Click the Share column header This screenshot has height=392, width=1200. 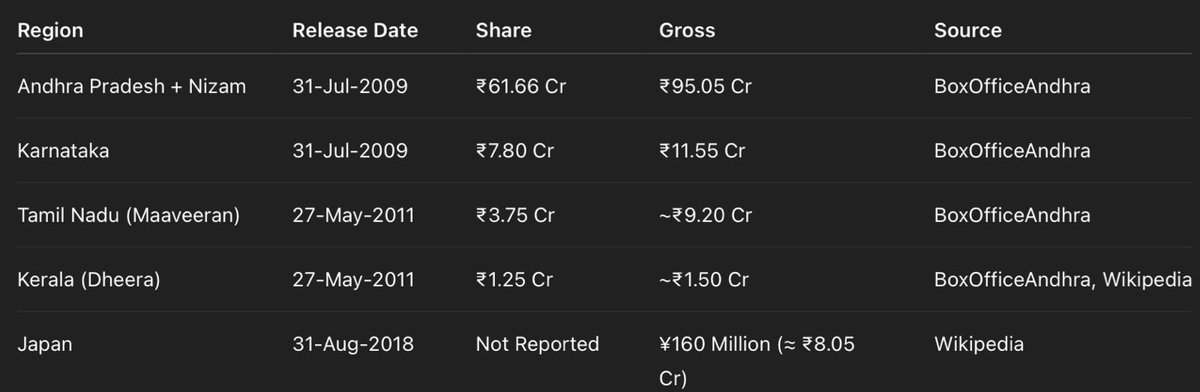[503, 31]
